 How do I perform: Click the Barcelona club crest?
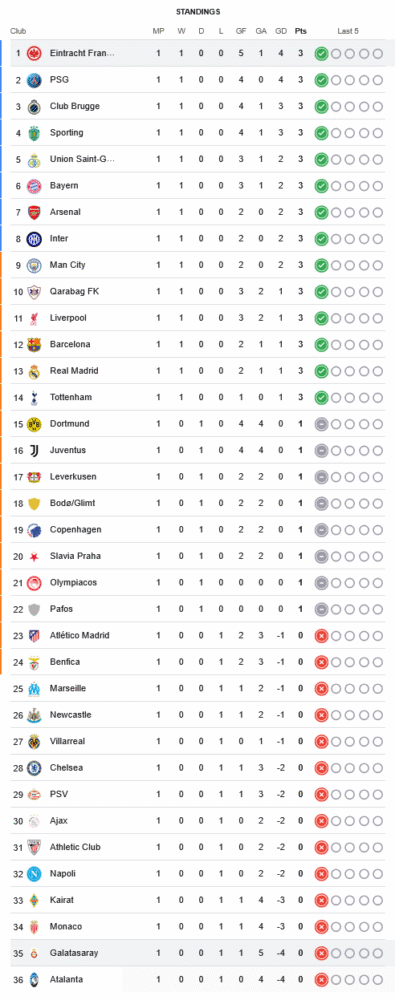point(34,344)
